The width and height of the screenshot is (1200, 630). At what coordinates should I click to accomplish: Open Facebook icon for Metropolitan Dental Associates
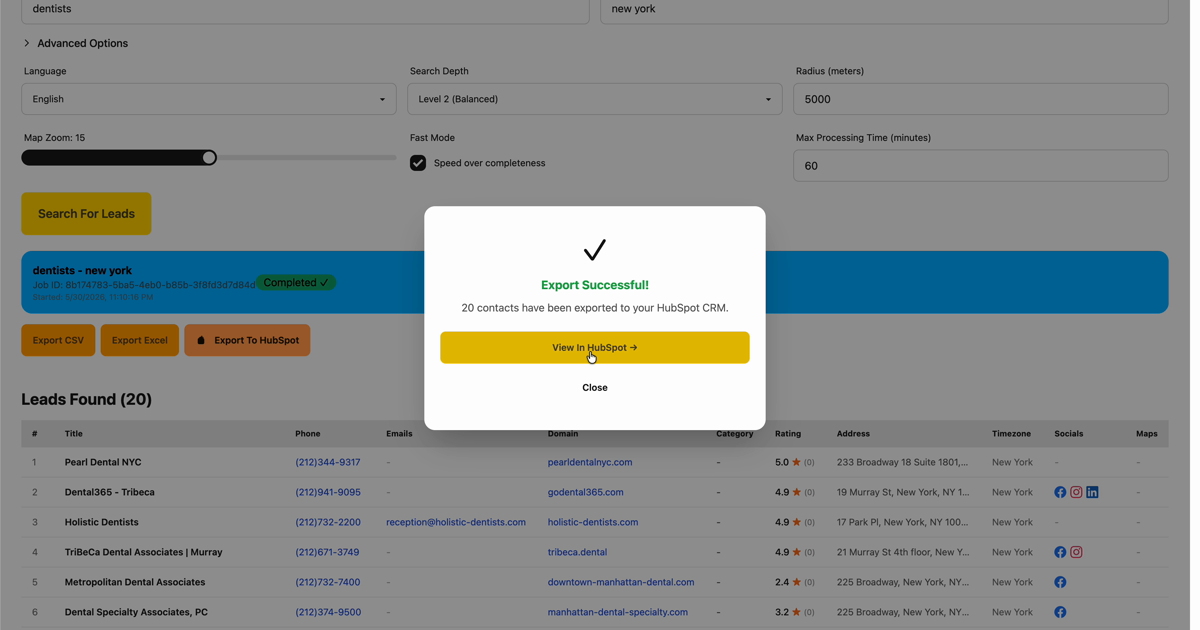(x=1060, y=582)
